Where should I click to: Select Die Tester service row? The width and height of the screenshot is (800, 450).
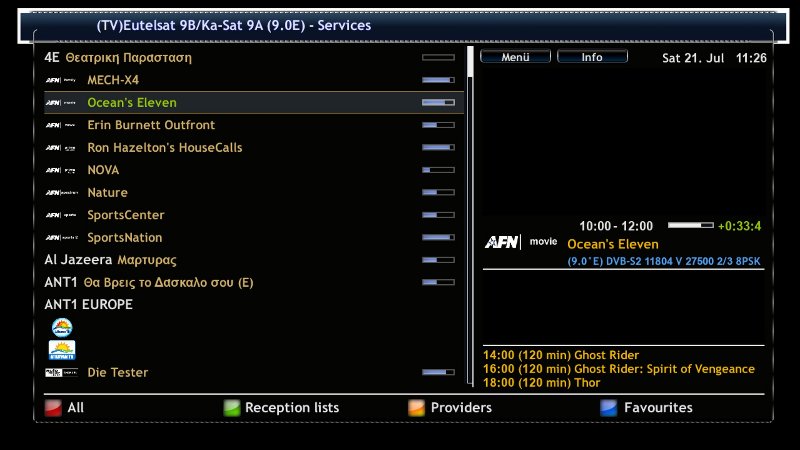point(254,372)
